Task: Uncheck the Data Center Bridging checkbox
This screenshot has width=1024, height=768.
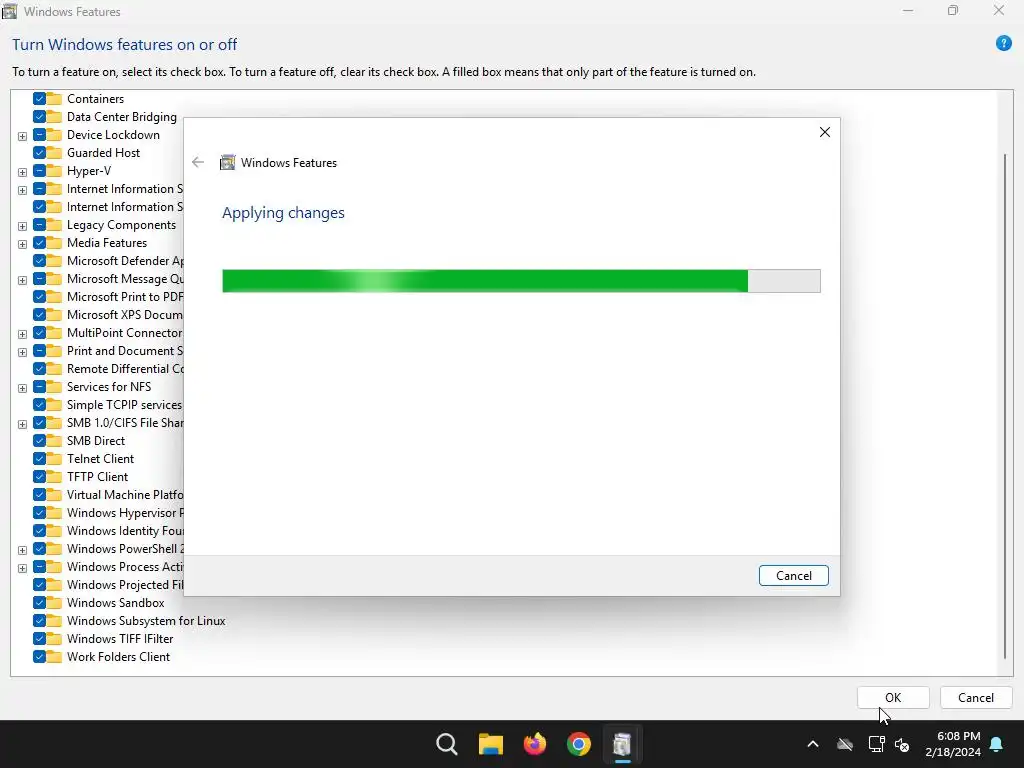Action: coord(39,117)
